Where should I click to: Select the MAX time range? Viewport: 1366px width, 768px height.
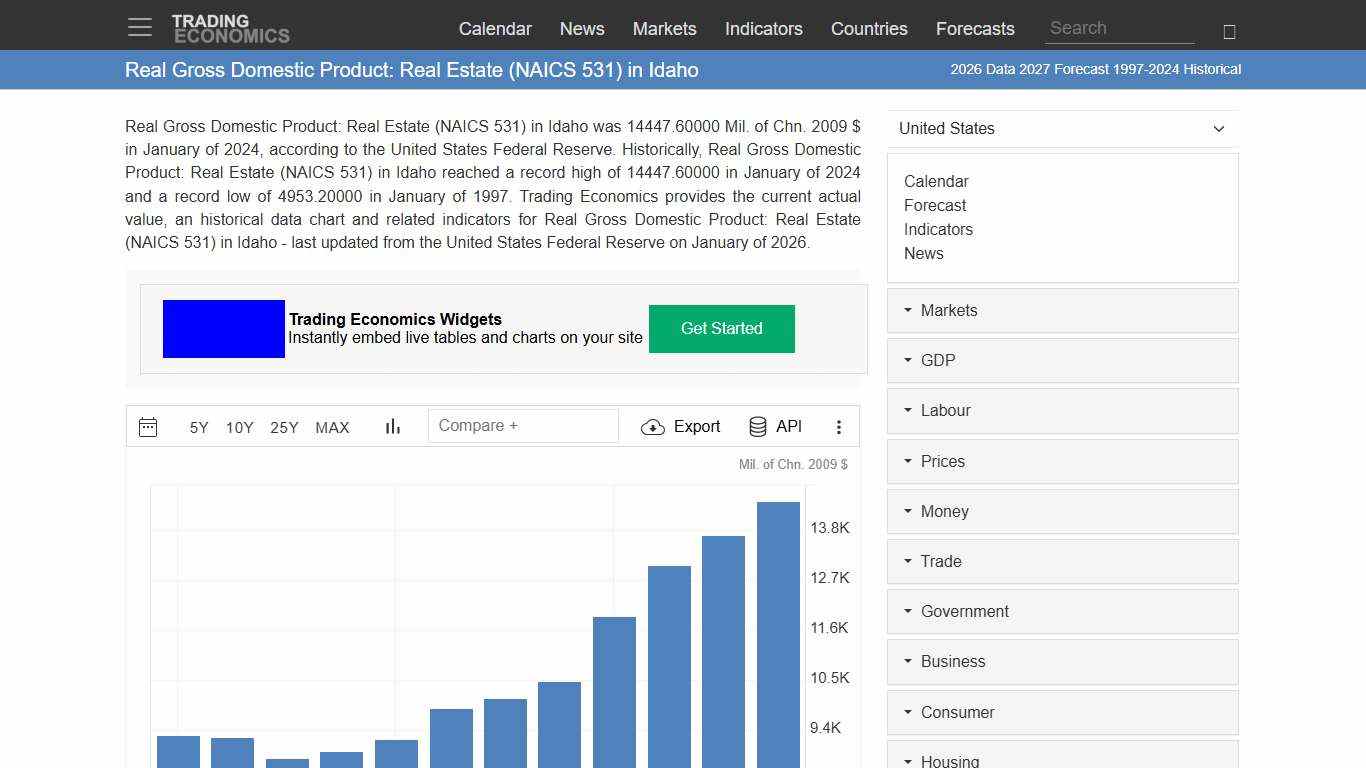click(x=332, y=427)
